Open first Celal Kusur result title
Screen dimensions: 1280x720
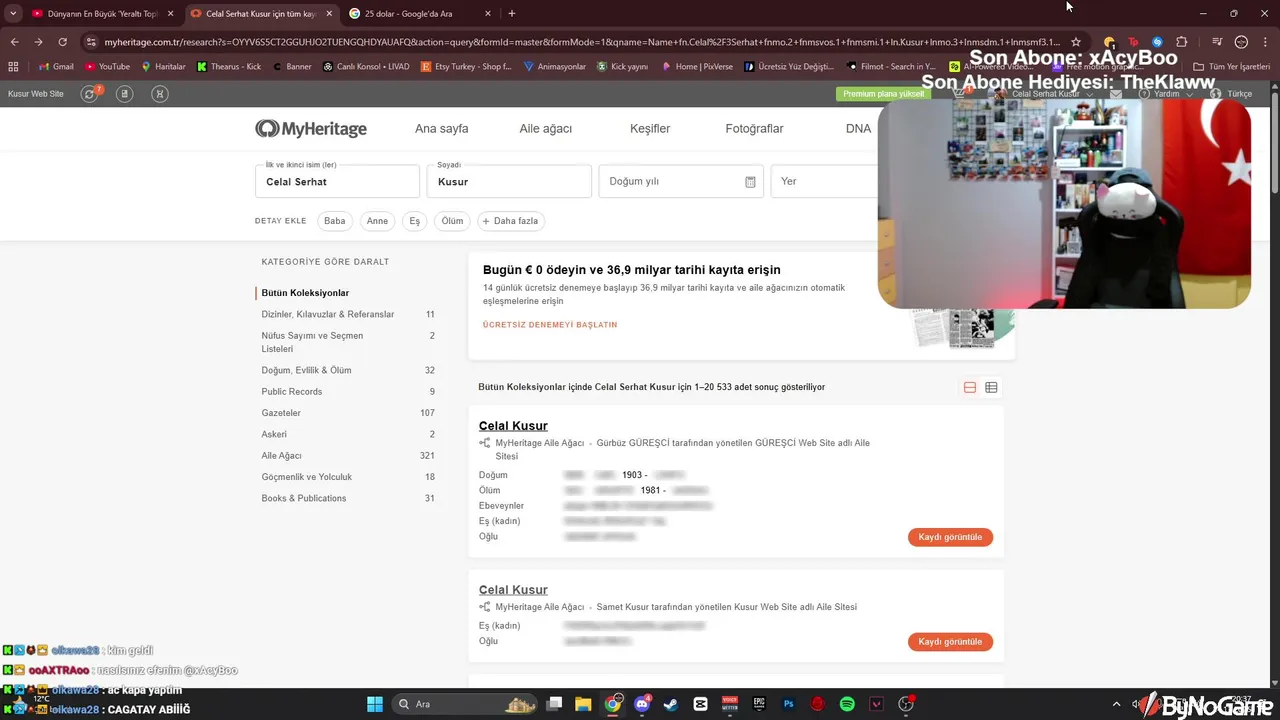(x=513, y=426)
